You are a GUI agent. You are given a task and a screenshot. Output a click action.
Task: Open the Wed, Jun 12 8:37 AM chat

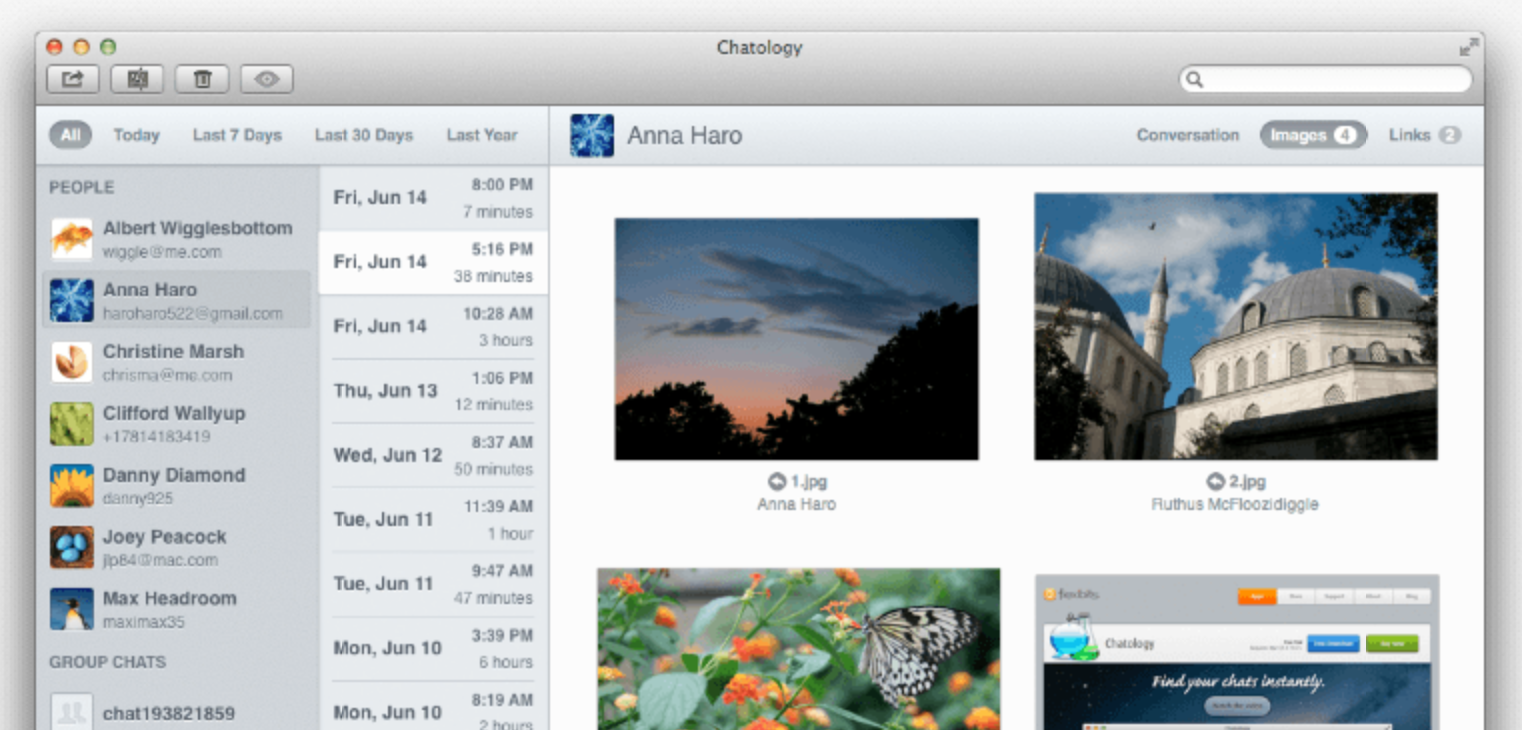(433, 455)
